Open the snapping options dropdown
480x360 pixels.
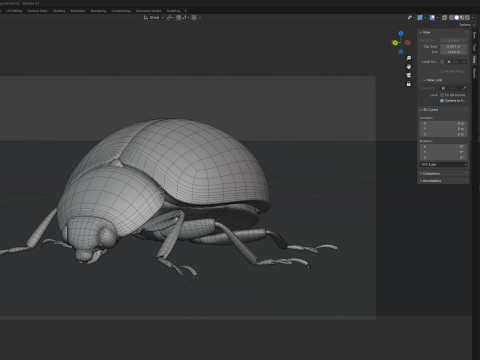coord(185,18)
